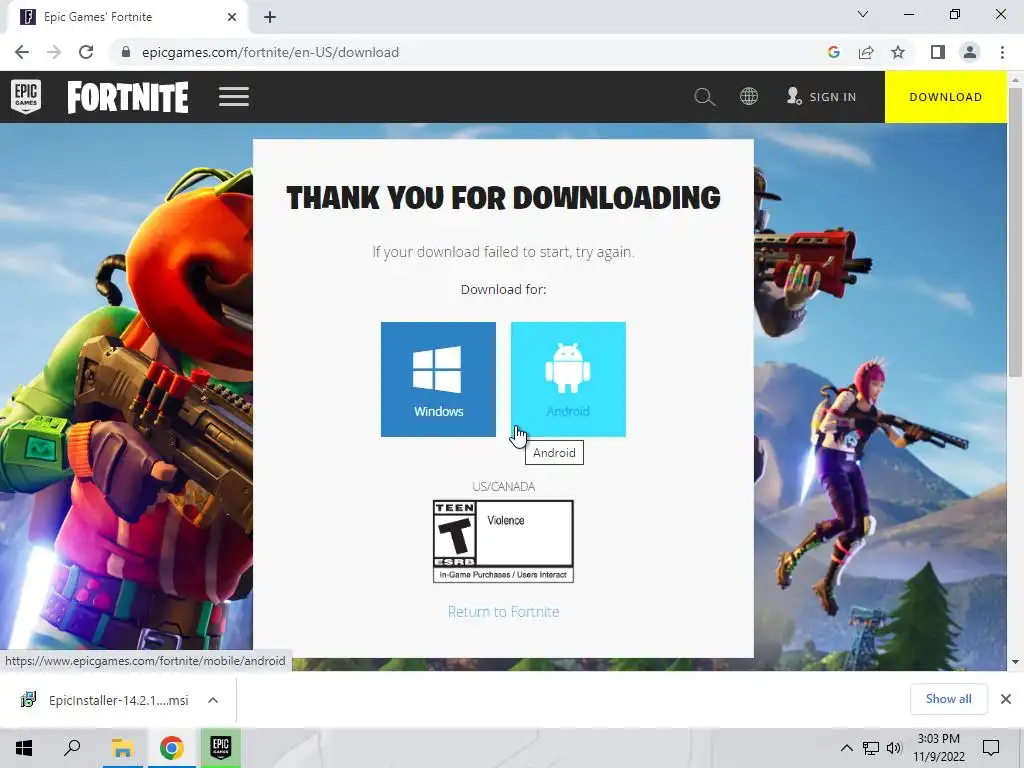Click the Fortnite logo
The height and width of the screenshot is (768, 1024).
tap(128, 97)
